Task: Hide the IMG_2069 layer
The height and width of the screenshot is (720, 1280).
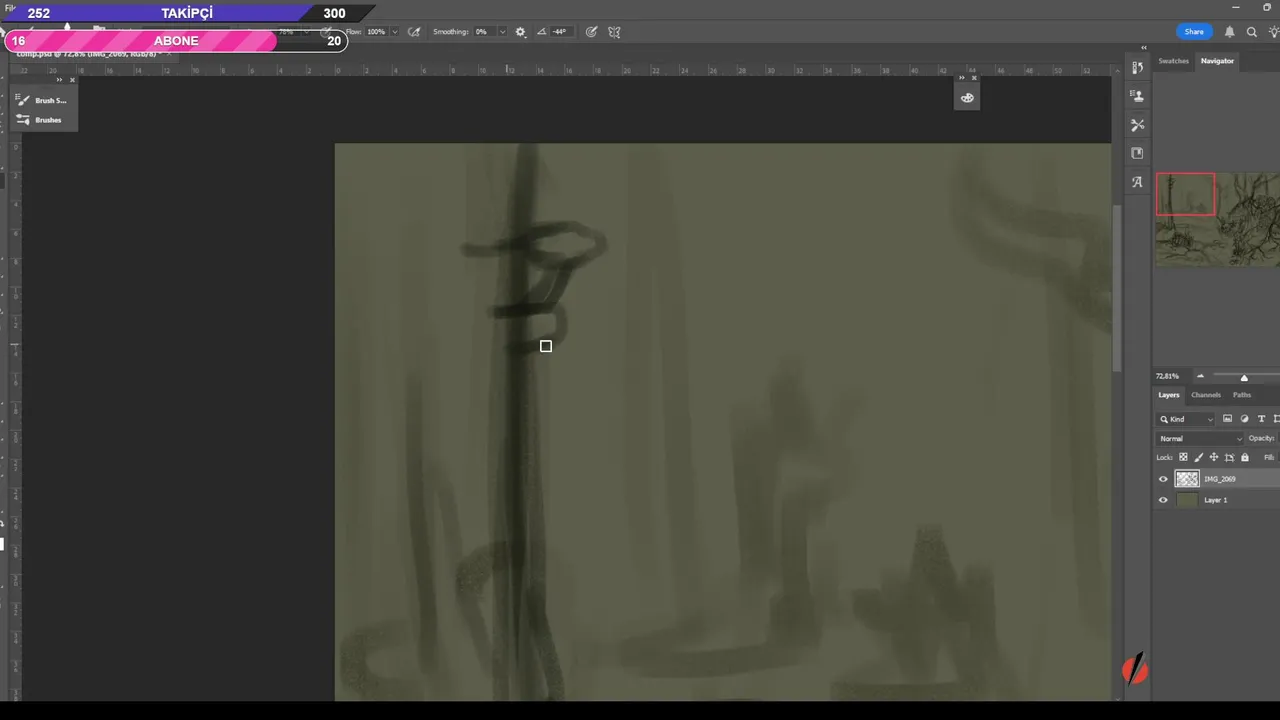Action: tap(1163, 479)
